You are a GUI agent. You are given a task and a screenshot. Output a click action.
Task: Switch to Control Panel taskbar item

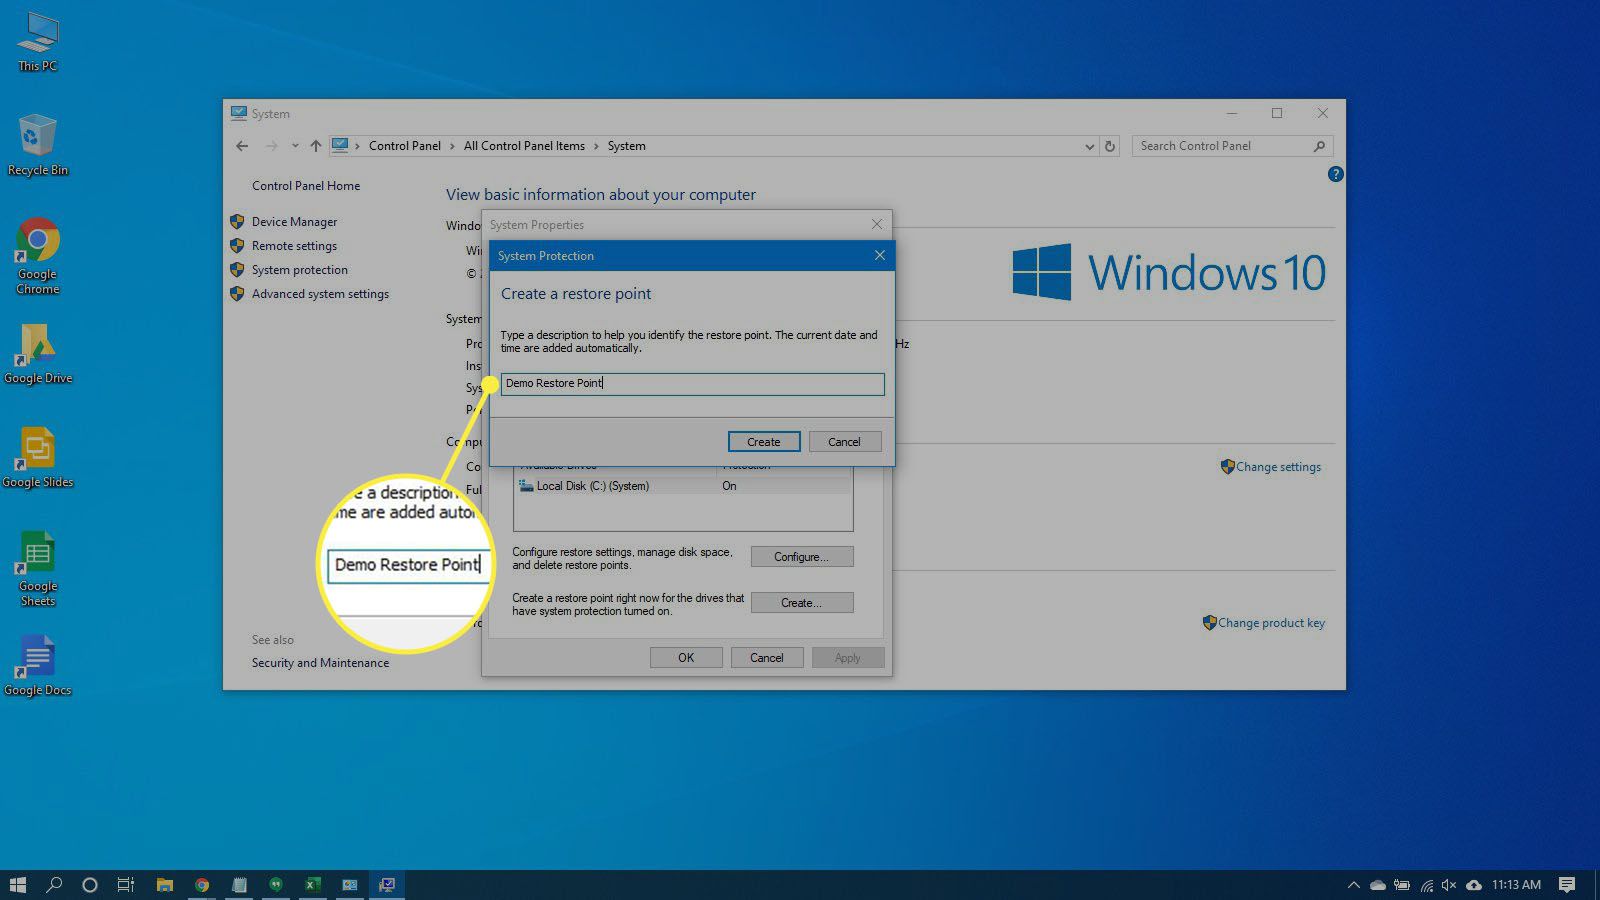tap(350, 884)
